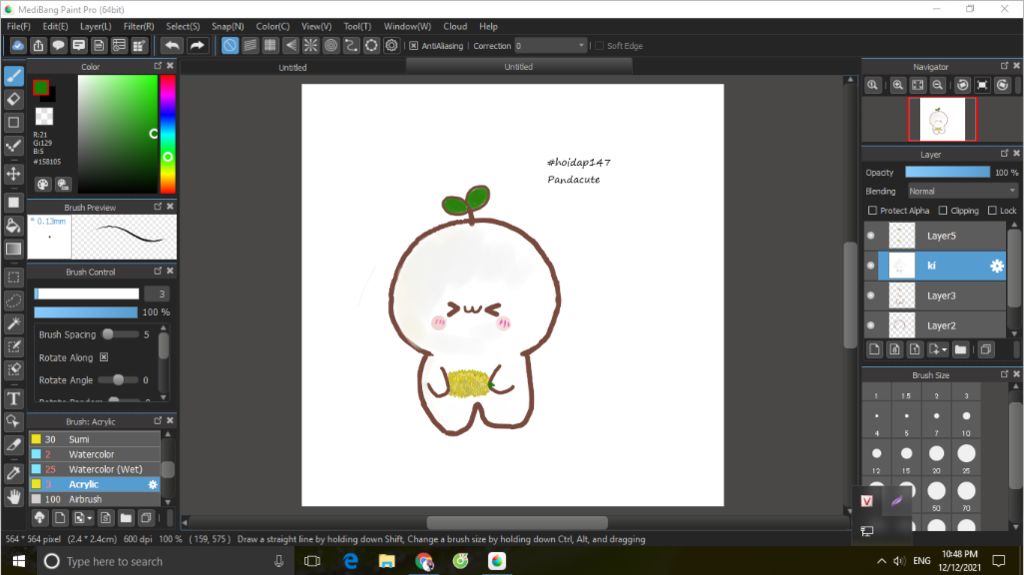Add new layer folder
Screen dimensions: 1024x575
coord(960,350)
